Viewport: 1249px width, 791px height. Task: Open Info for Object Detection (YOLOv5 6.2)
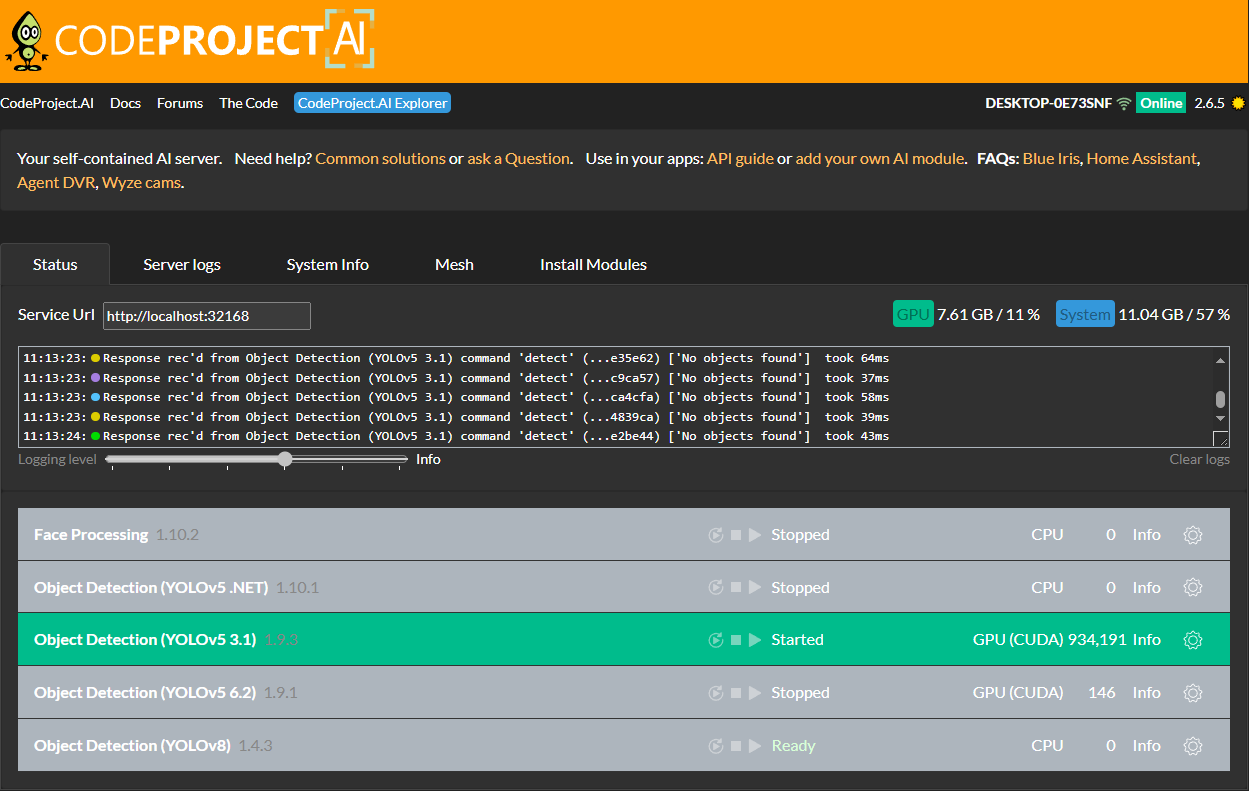[1146, 693]
